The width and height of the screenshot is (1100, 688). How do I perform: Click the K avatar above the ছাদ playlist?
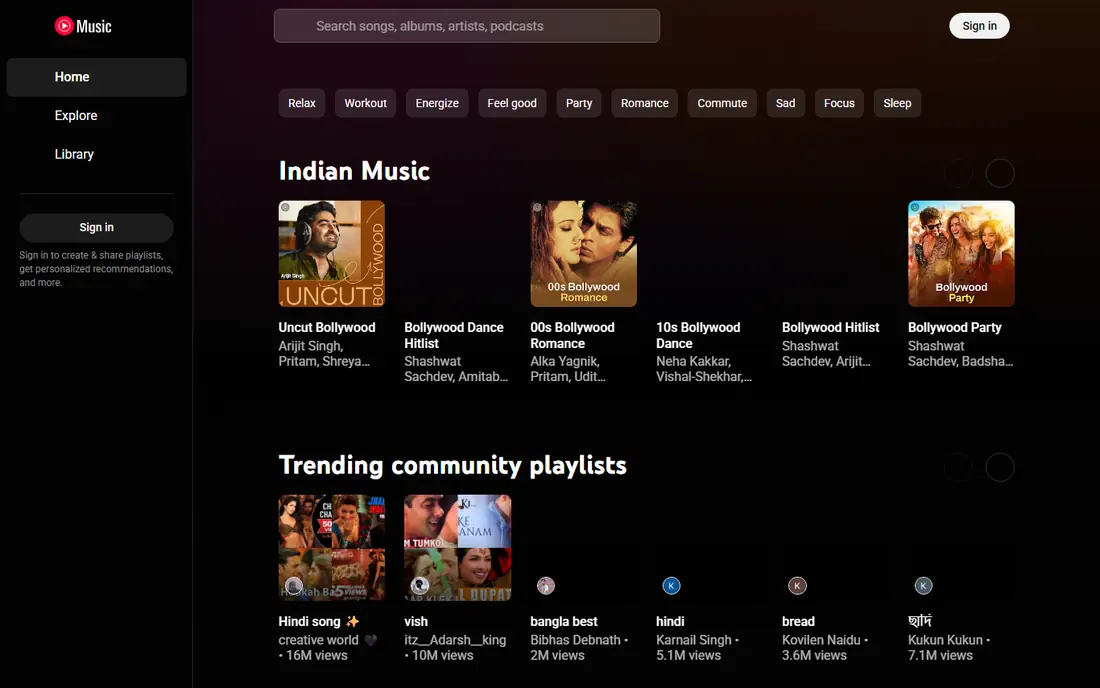923,586
